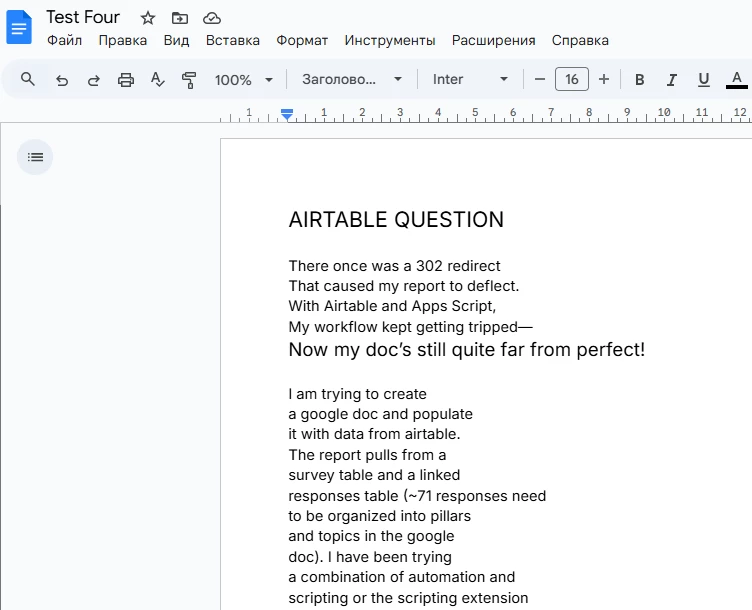
Task: Open the Вставка menu
Action: [233, 40]
